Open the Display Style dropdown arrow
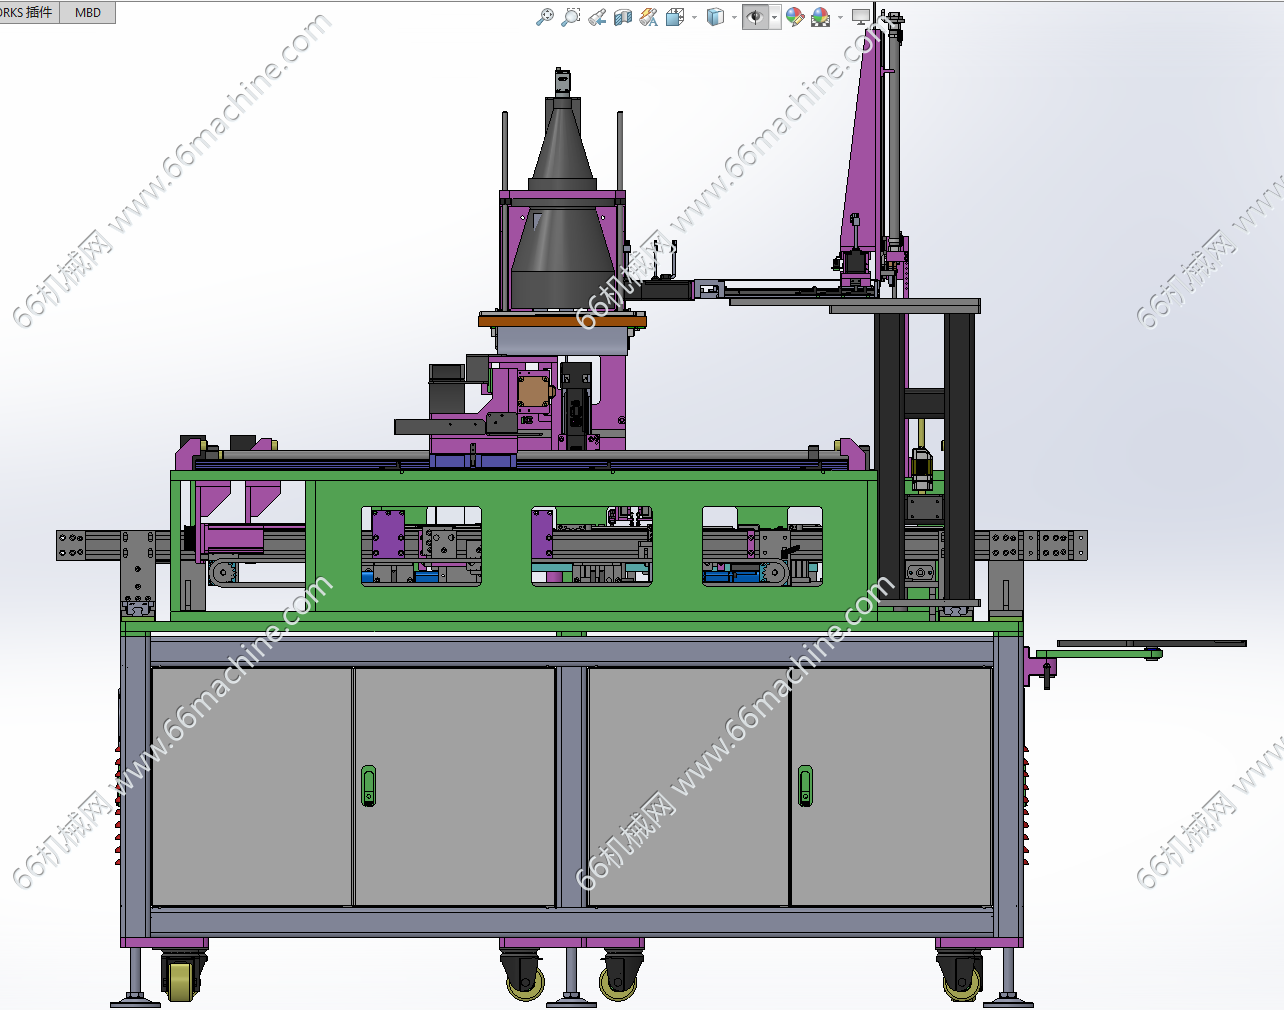This screenshot has height=1010, width=1284. 734,17
